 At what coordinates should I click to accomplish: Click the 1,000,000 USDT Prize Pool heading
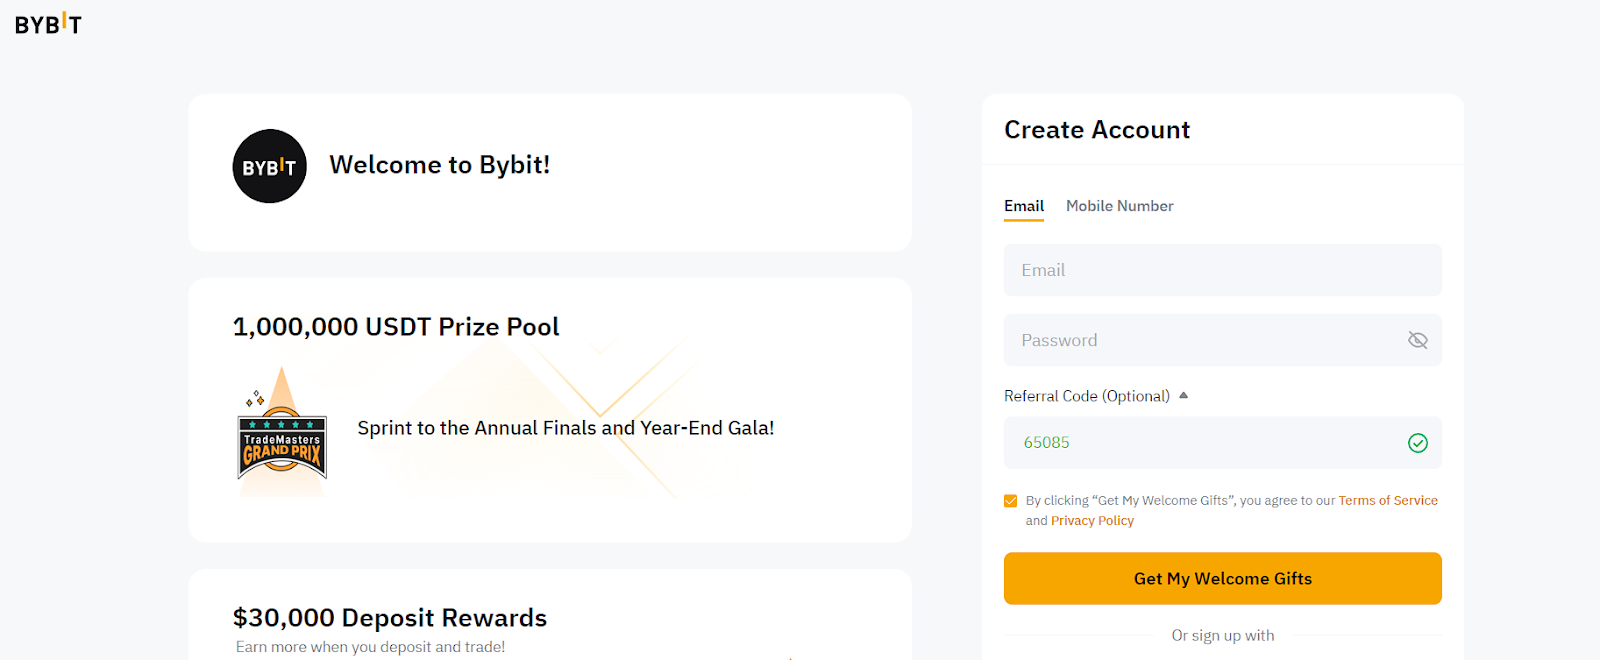(396, 327)
